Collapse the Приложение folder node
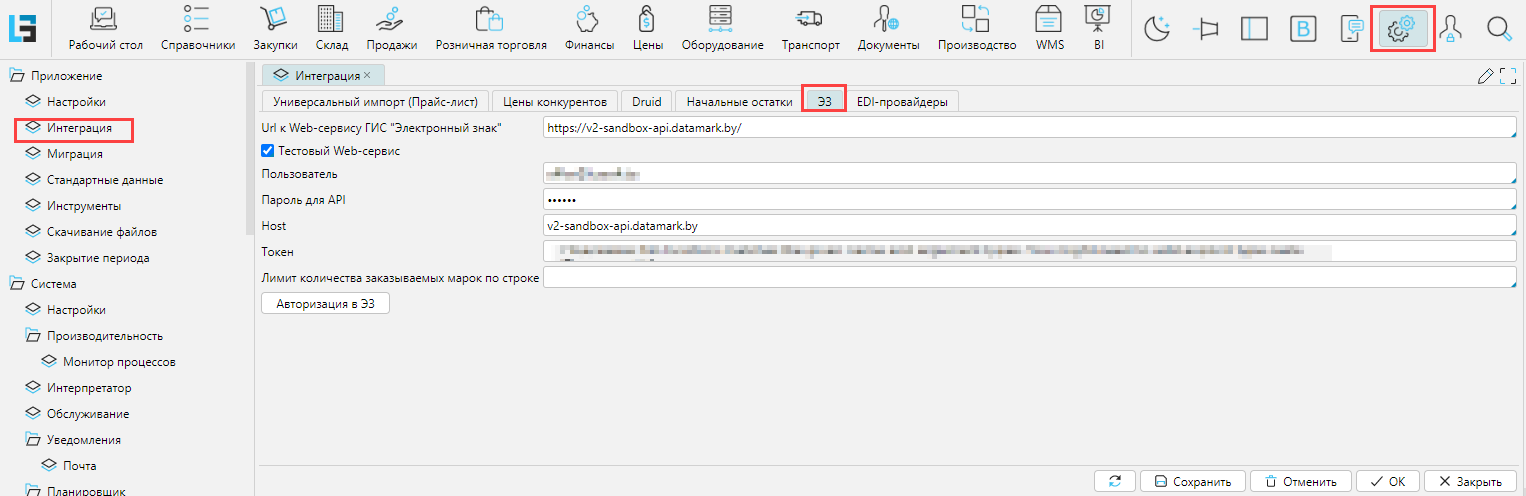The width and height of the screenshot is (1526, 496). (x=16, y=76)
